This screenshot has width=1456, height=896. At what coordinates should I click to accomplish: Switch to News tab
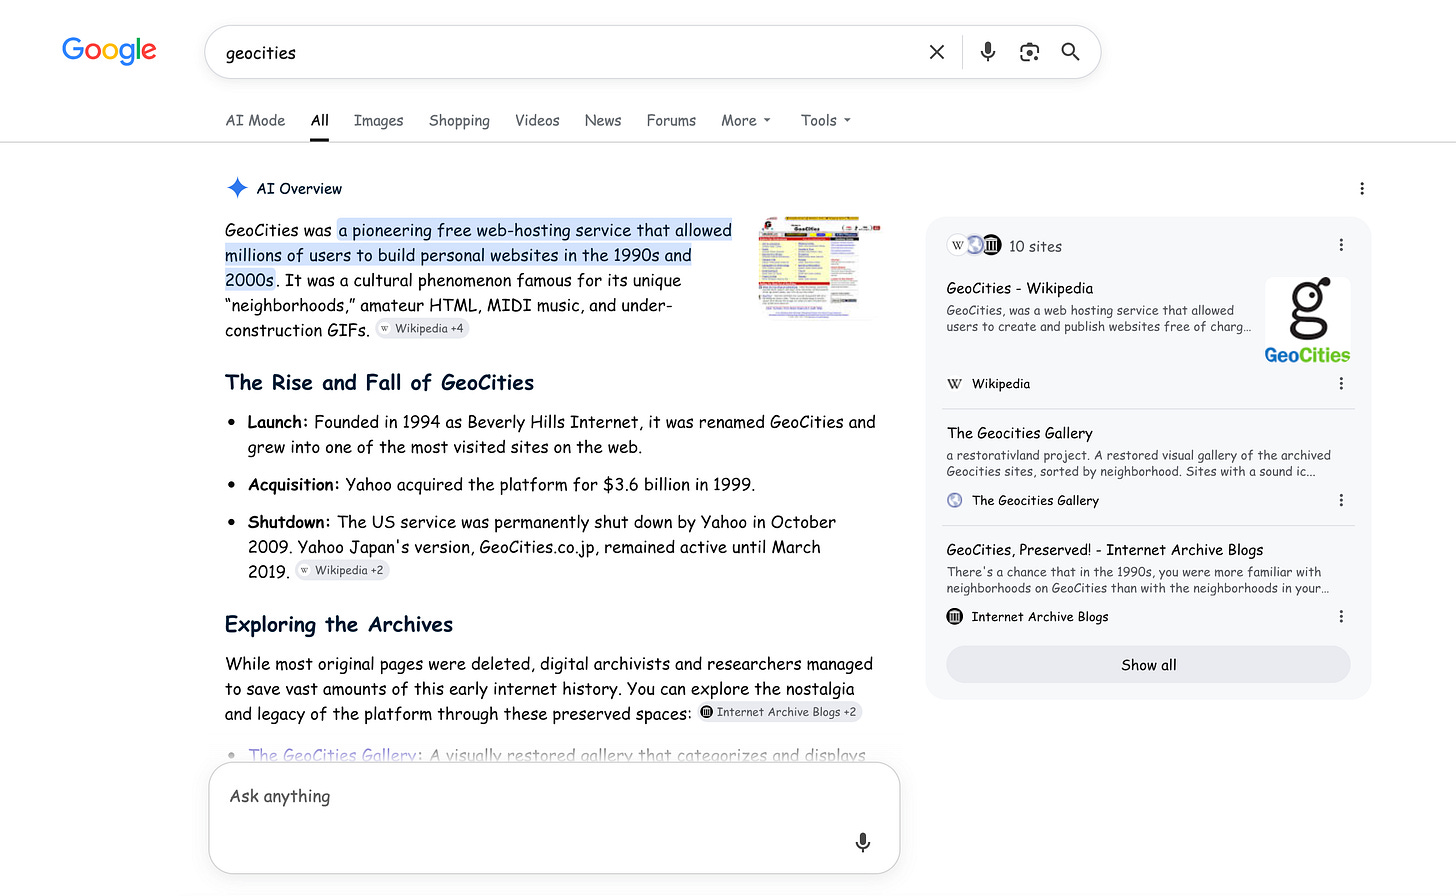pyautogui.click(x=603, y=120)
